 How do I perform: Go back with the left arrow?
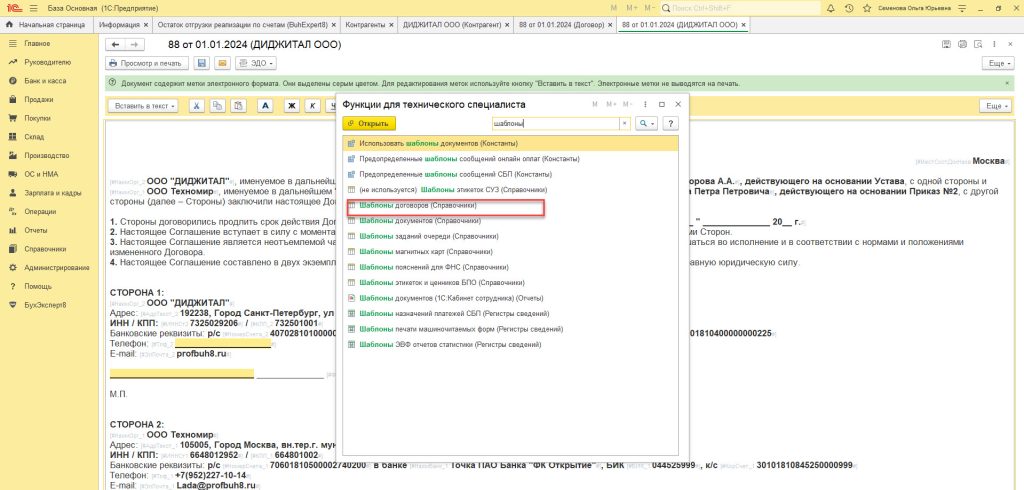pyautogui.click(x=116, y=44)
